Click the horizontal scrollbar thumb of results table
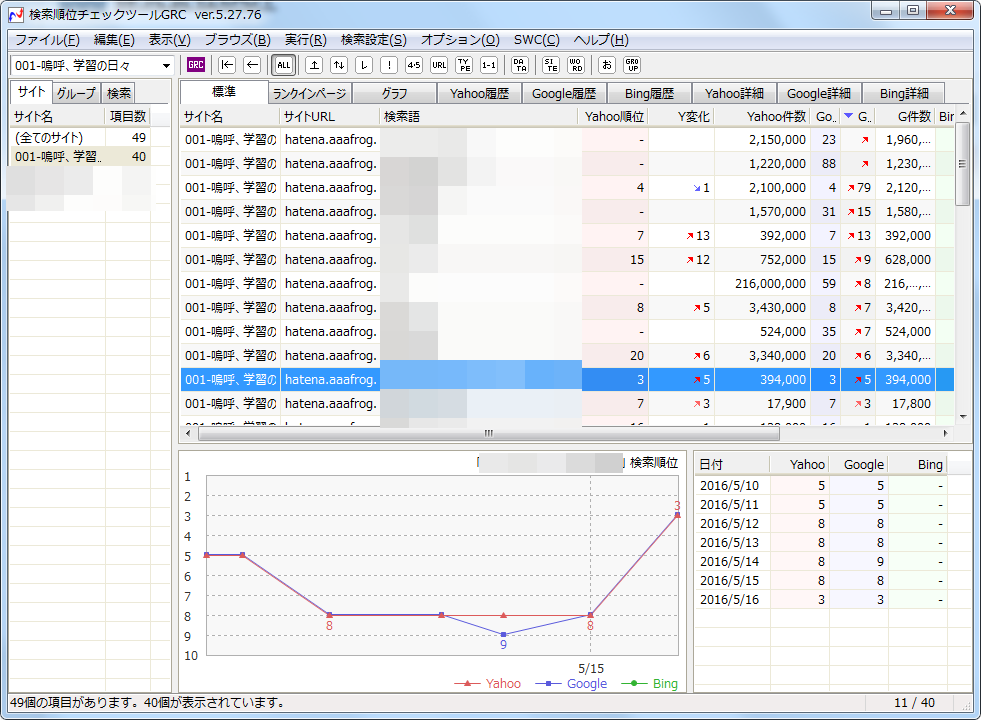 (x=489, y=433)
